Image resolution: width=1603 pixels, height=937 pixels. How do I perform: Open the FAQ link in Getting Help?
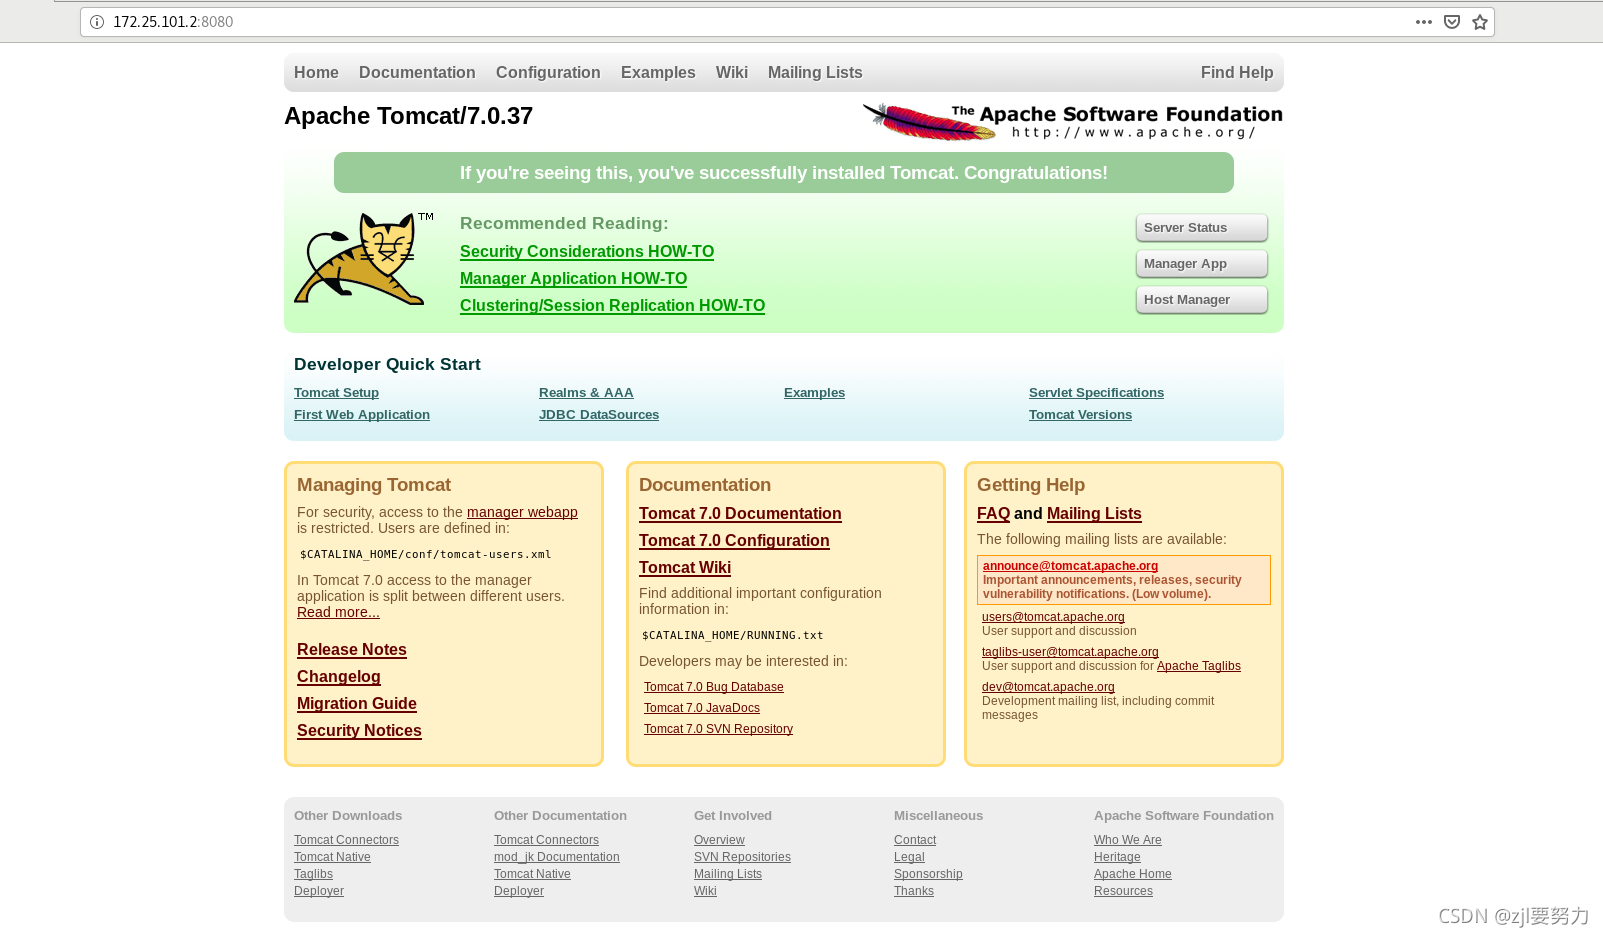993,514
